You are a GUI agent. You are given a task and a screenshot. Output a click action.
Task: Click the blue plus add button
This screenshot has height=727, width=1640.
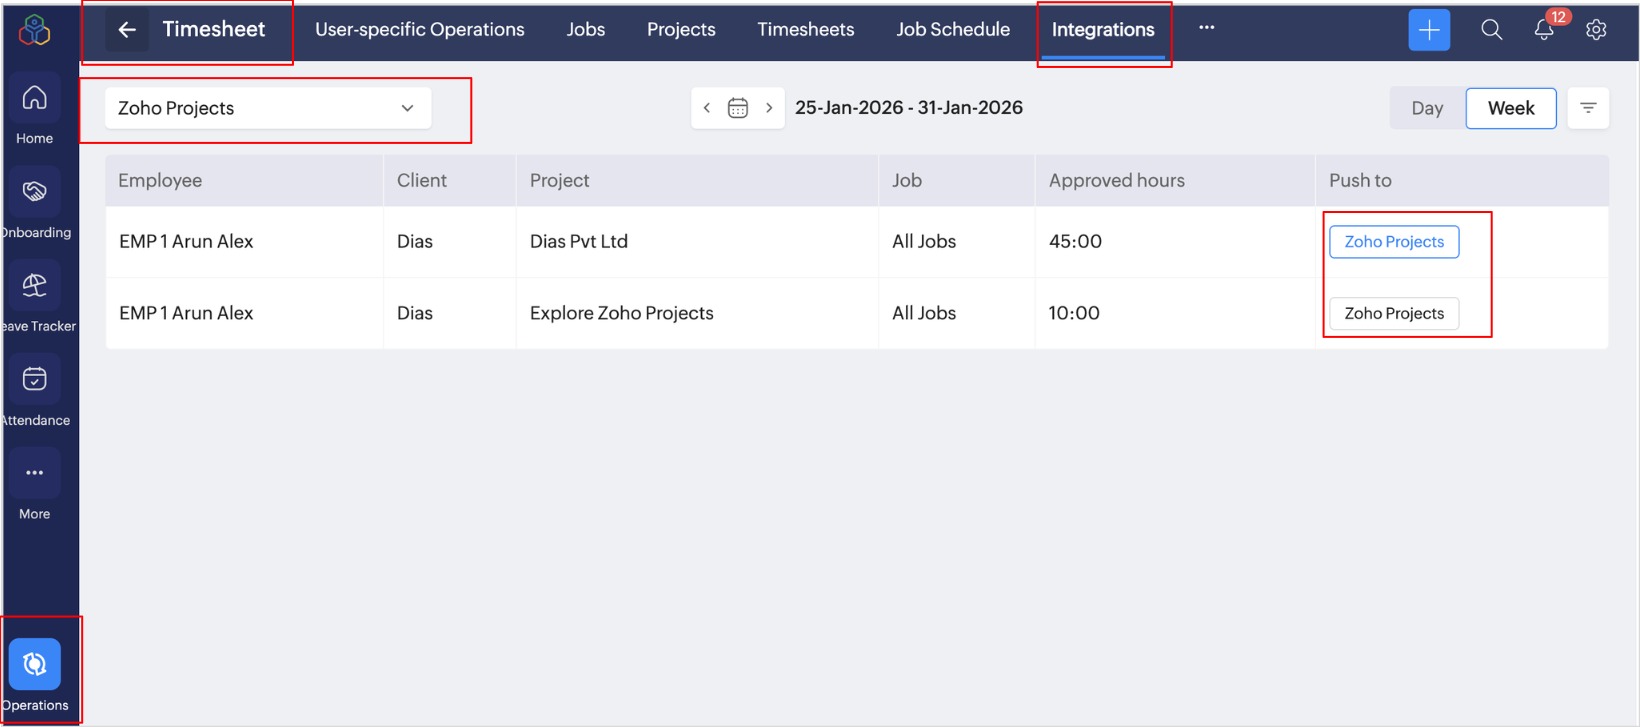coord(1429,30)
